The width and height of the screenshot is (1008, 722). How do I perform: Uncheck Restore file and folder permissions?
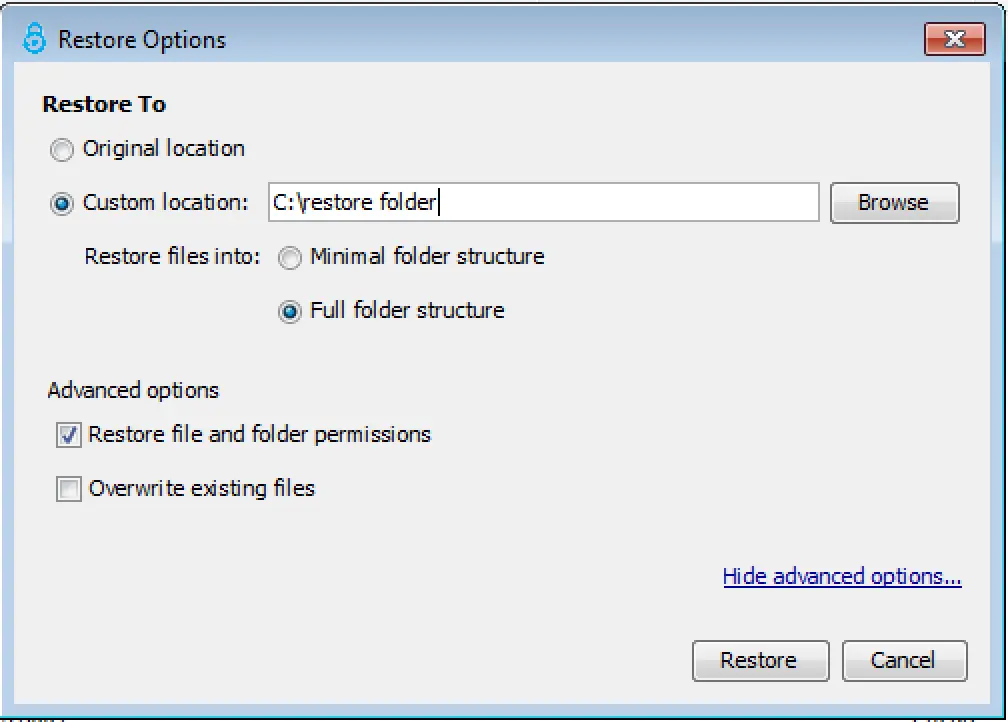coord(68,435)
